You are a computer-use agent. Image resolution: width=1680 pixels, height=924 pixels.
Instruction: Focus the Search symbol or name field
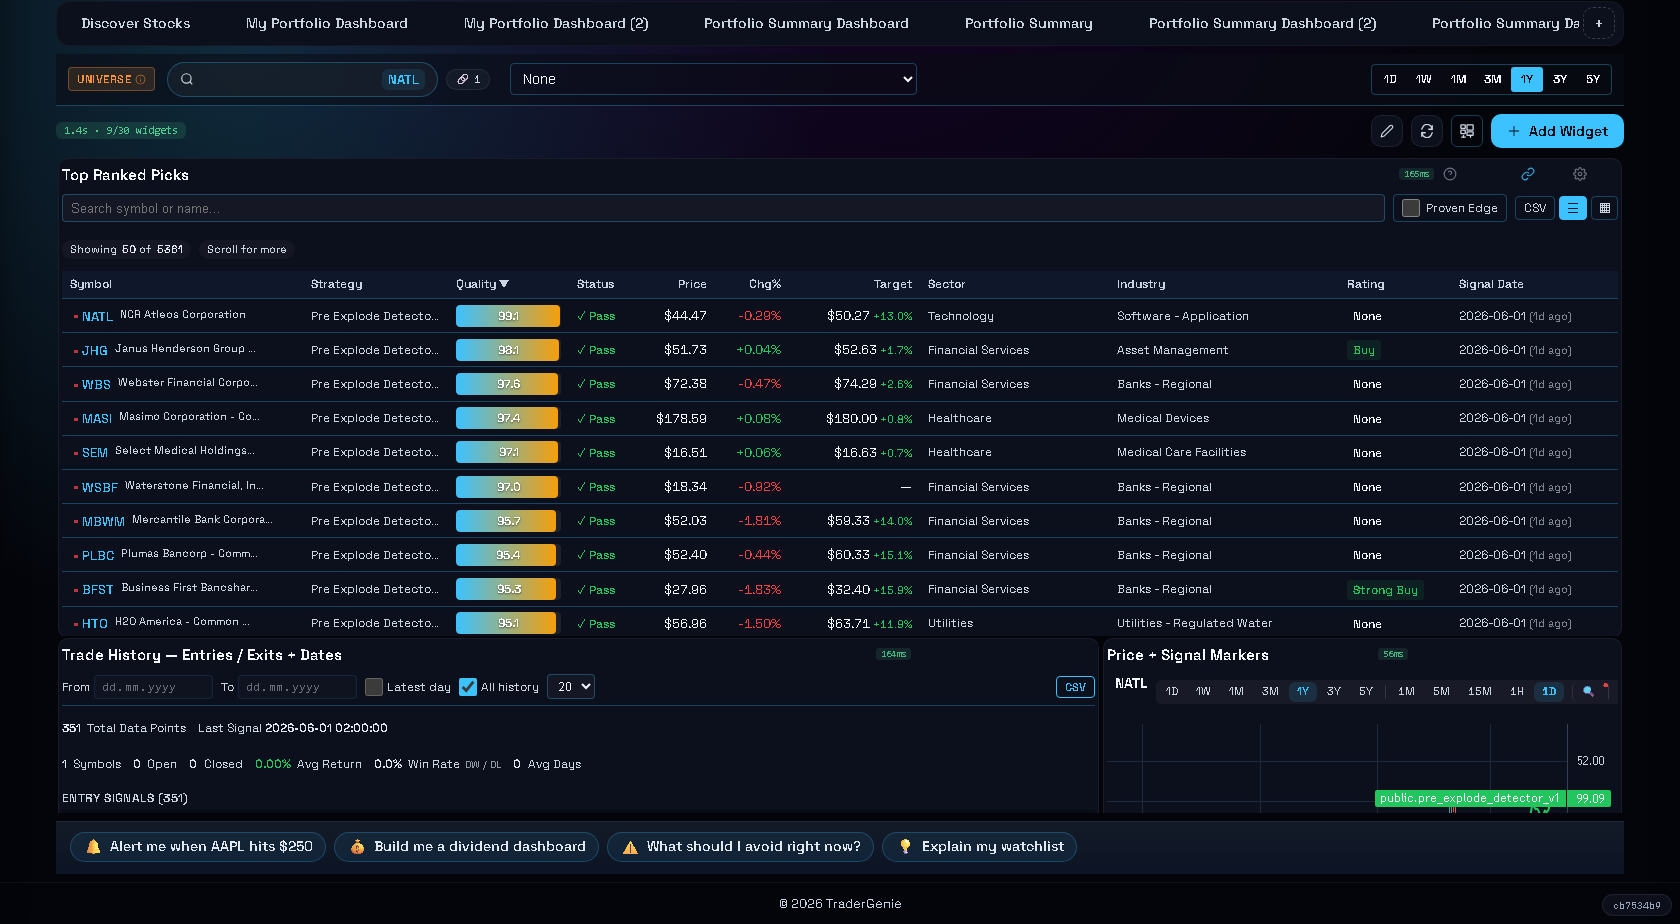coord(723,208)
